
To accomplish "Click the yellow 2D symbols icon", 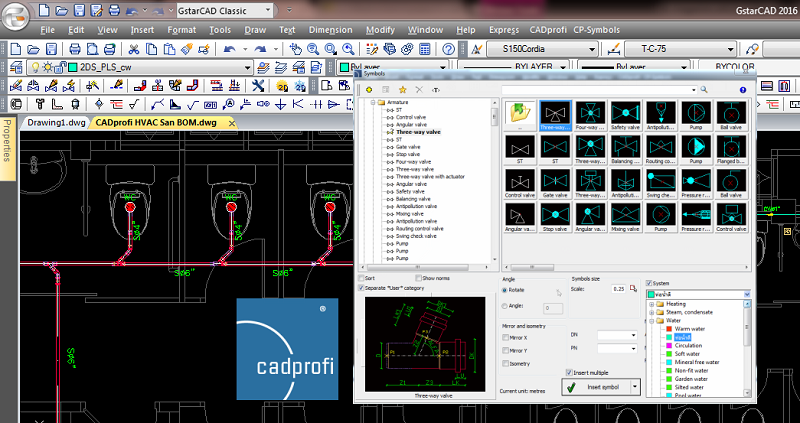I will [282, 85].
